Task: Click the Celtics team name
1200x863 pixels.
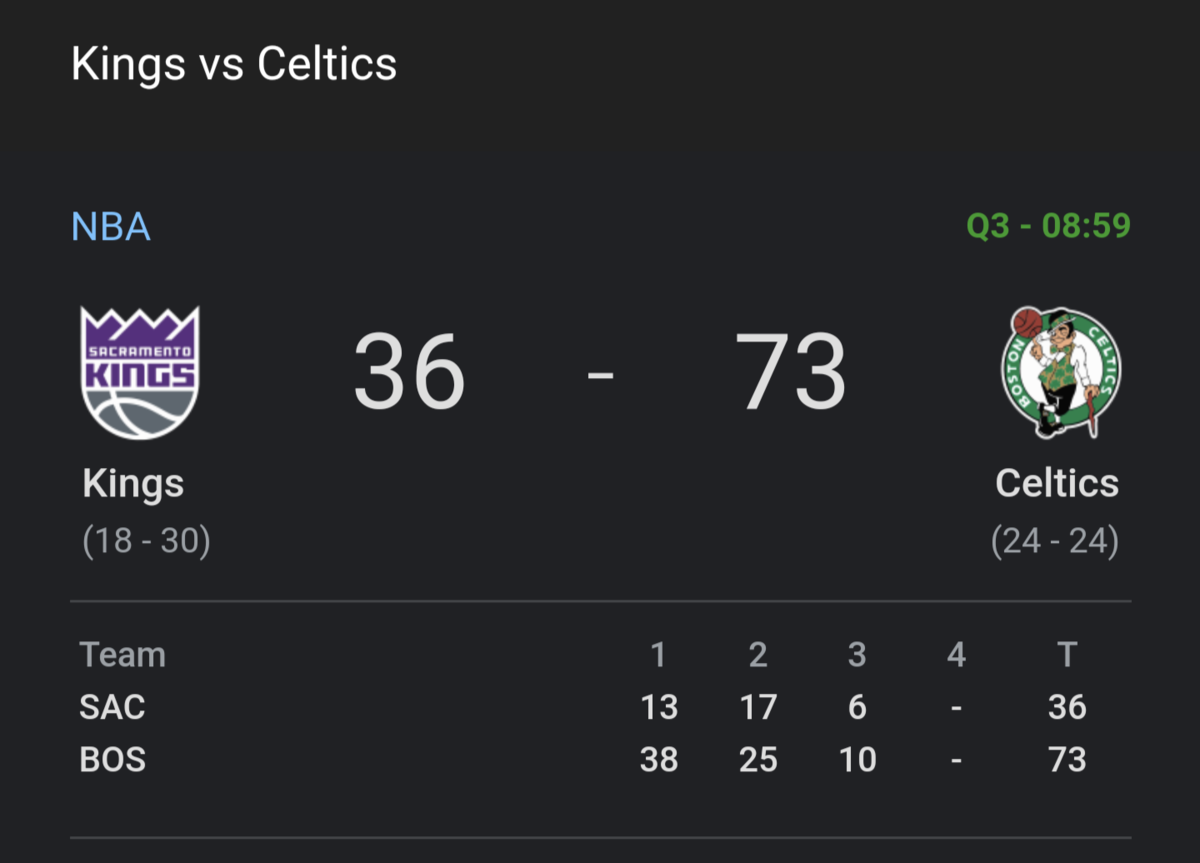Action: (x=1057, y=484)
